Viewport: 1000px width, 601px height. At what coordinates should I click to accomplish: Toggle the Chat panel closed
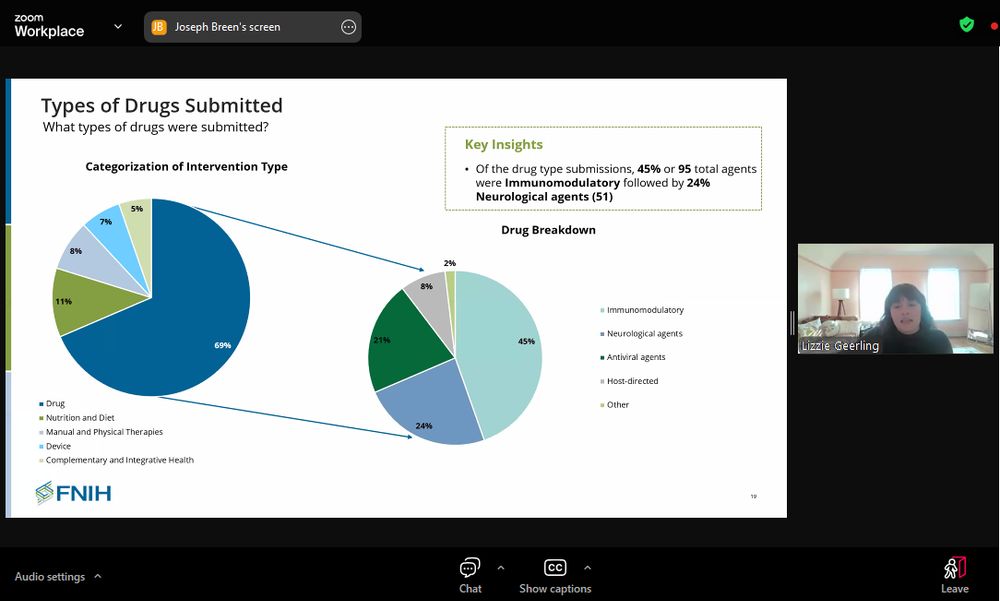click(470, 575)
